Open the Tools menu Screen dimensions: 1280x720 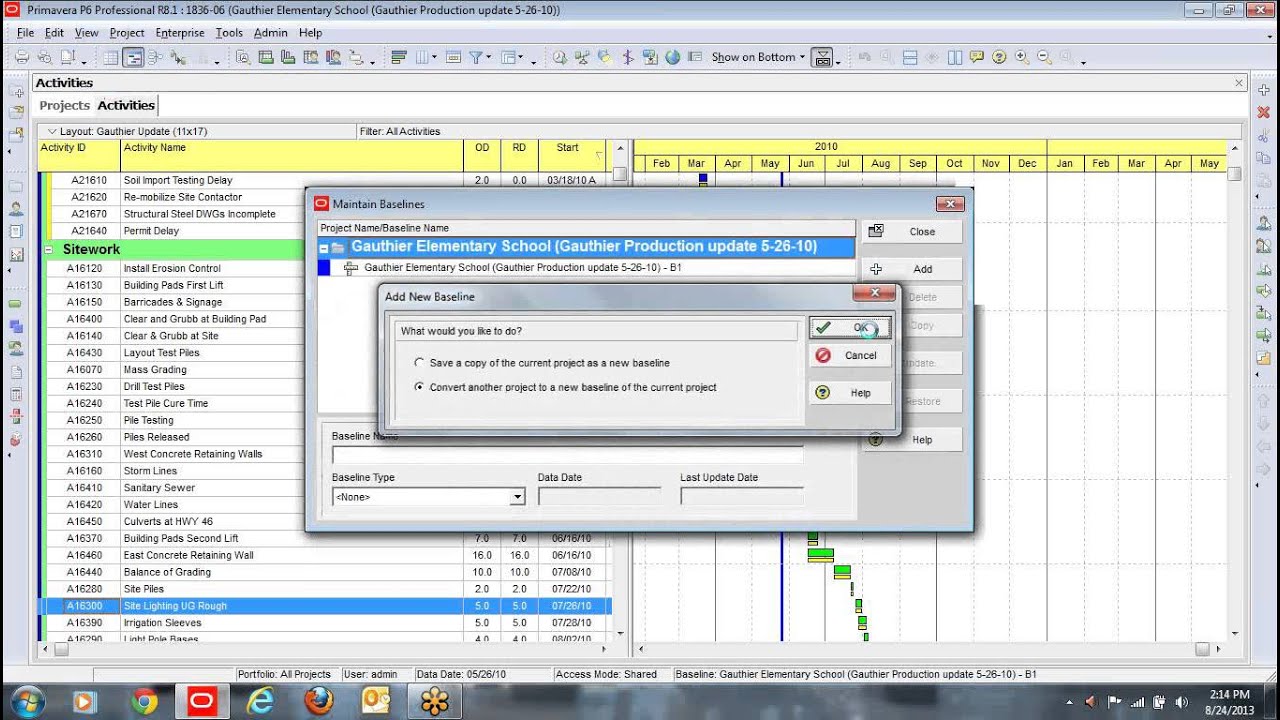click(229, 33)
